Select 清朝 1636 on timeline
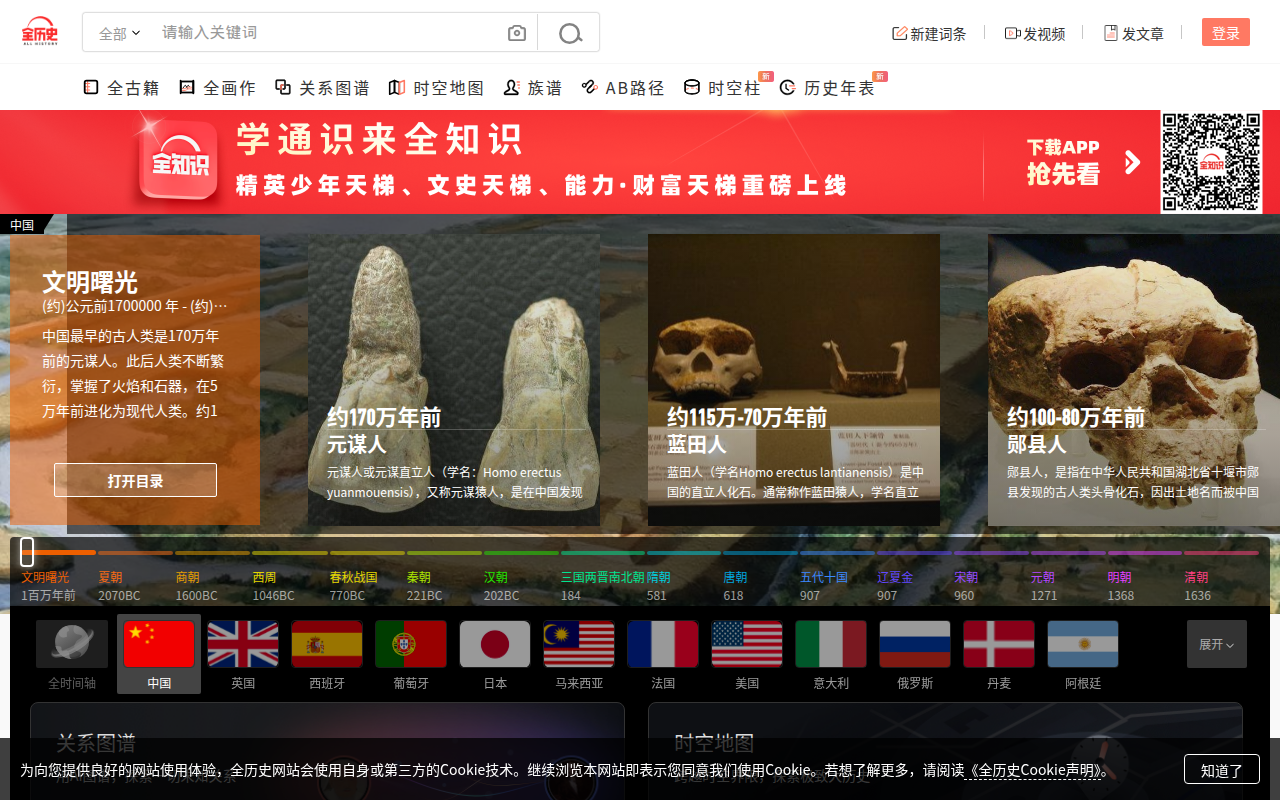Screen dimensions: 1280x800 click(x=1197, y=586)
